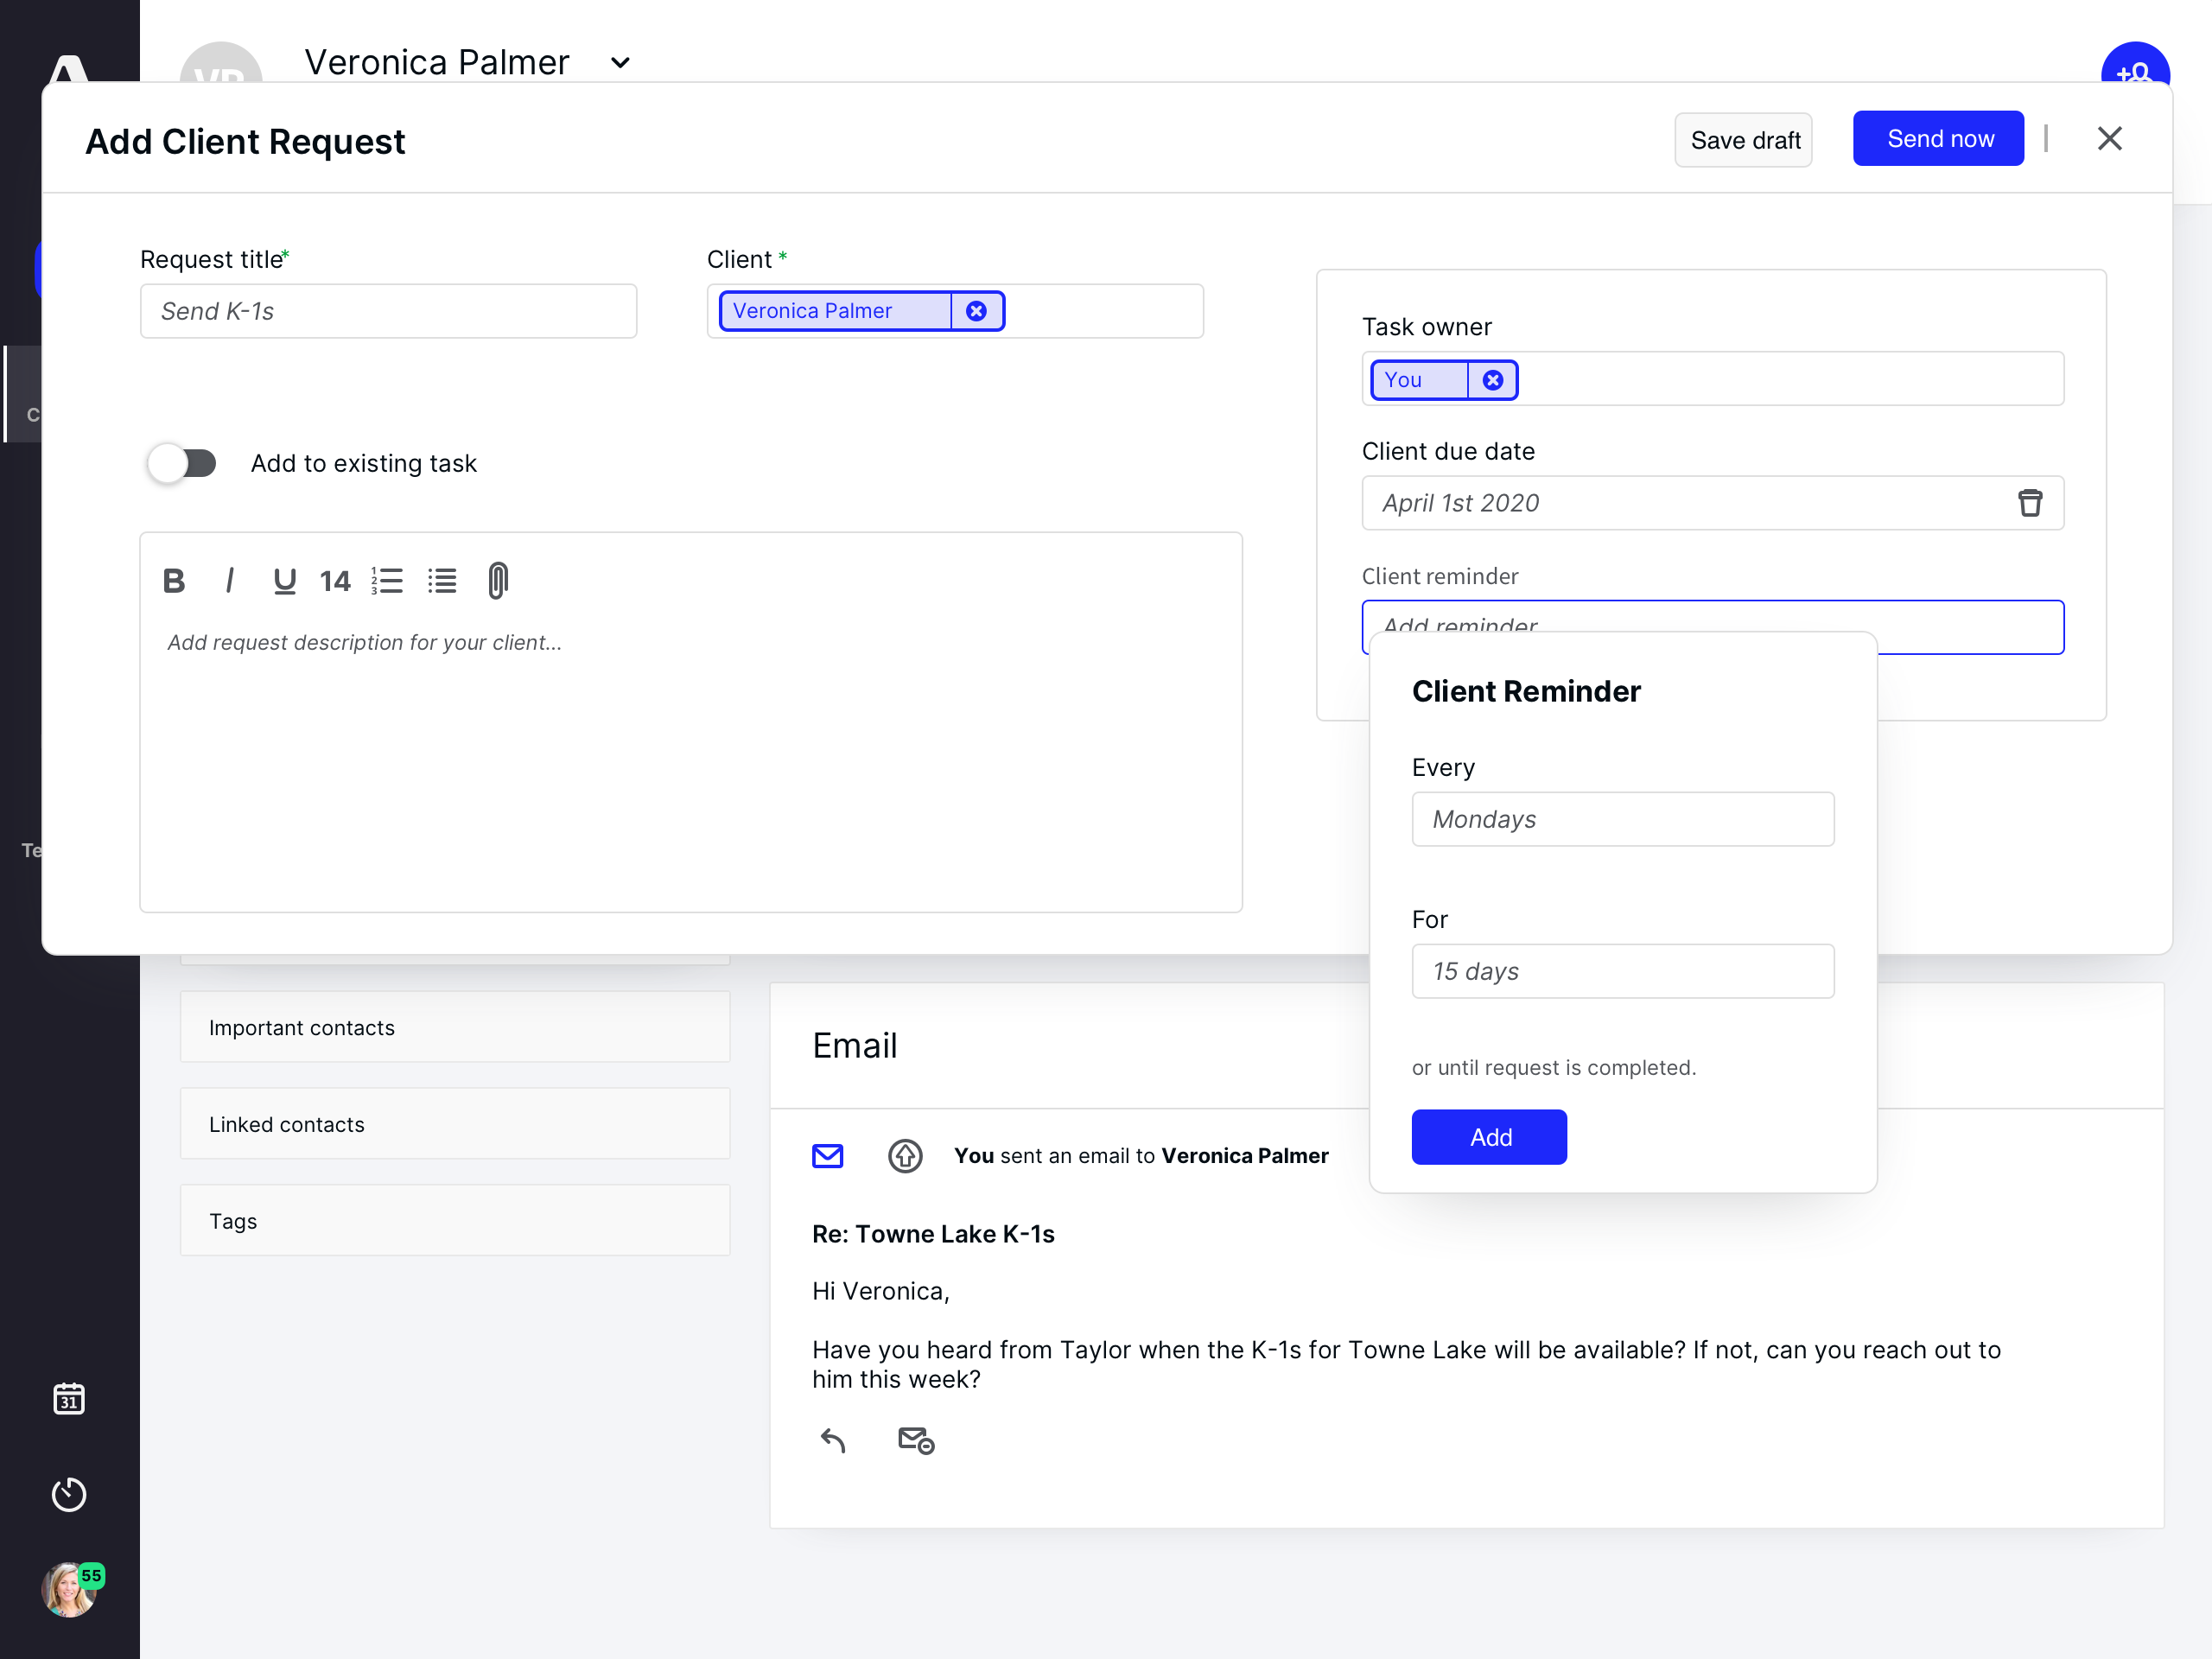This screenshot has height=1659, width=2212.
Task: Click the reply arrow under email
Action: [x=833, y=1440]
